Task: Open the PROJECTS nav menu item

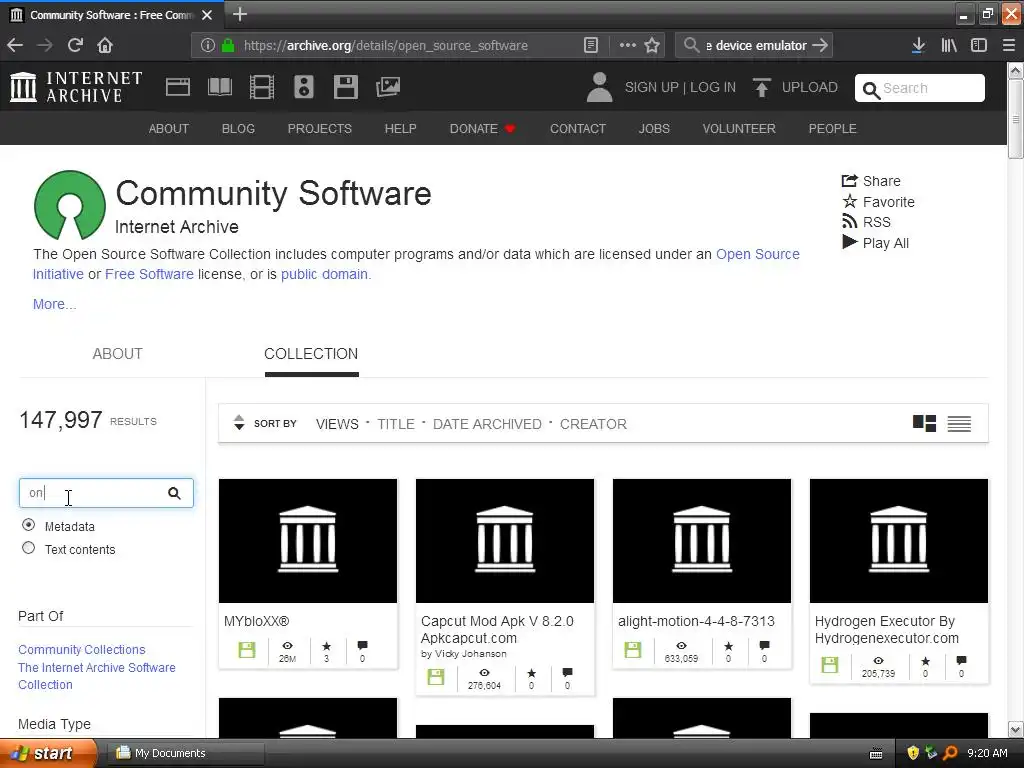Action: tap(319, 129)
